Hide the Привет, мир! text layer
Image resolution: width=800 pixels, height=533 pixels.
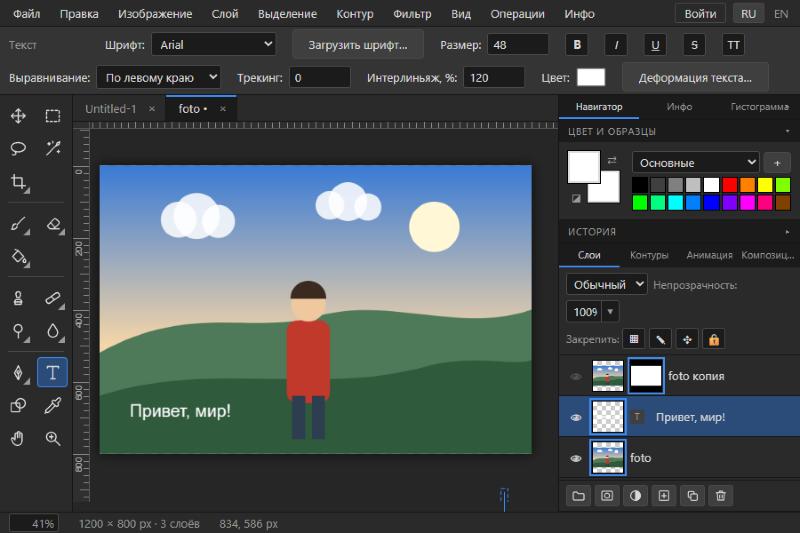coord(576,417)
